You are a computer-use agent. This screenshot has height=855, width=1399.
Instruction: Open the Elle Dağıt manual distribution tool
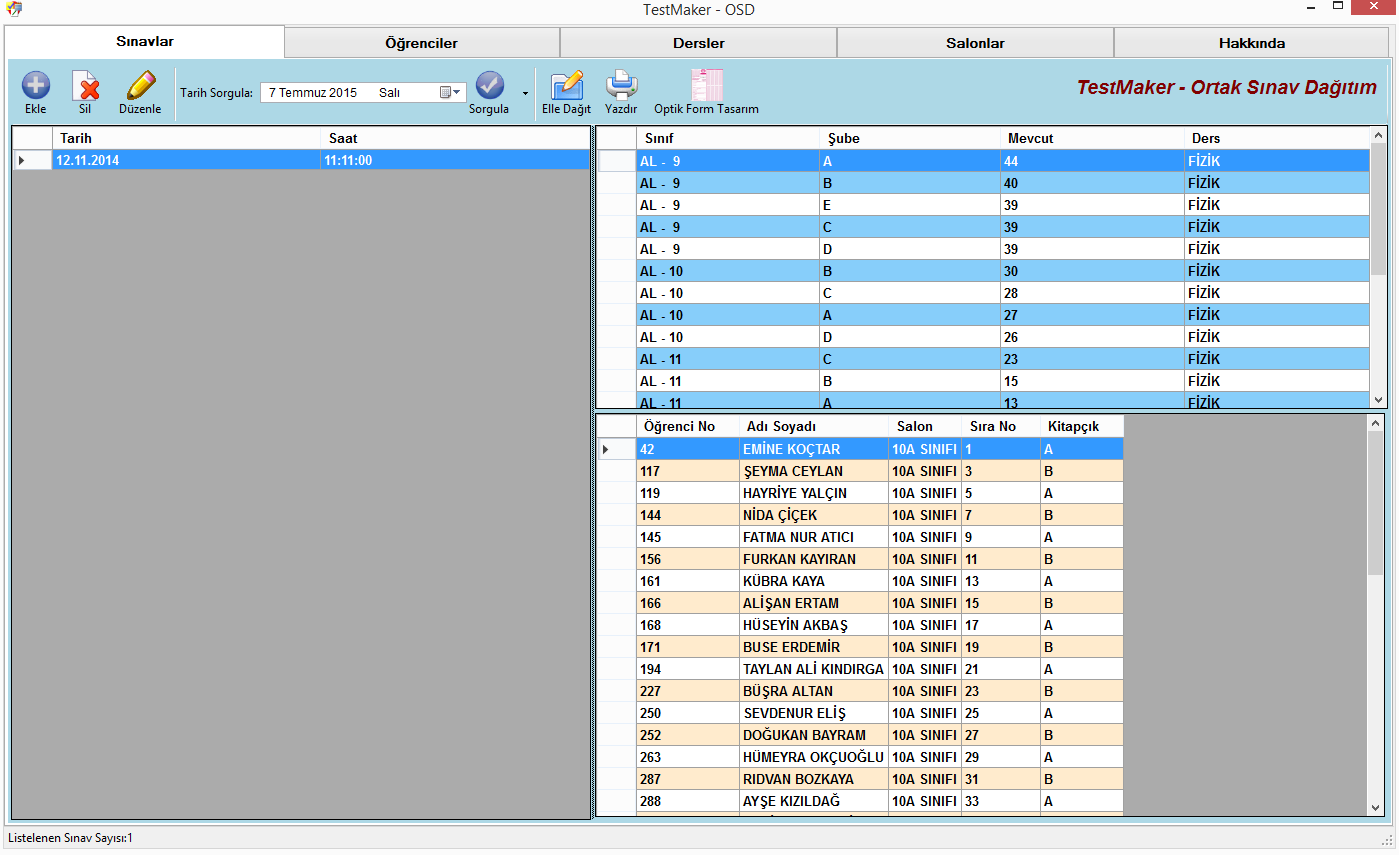click(566, 87)
